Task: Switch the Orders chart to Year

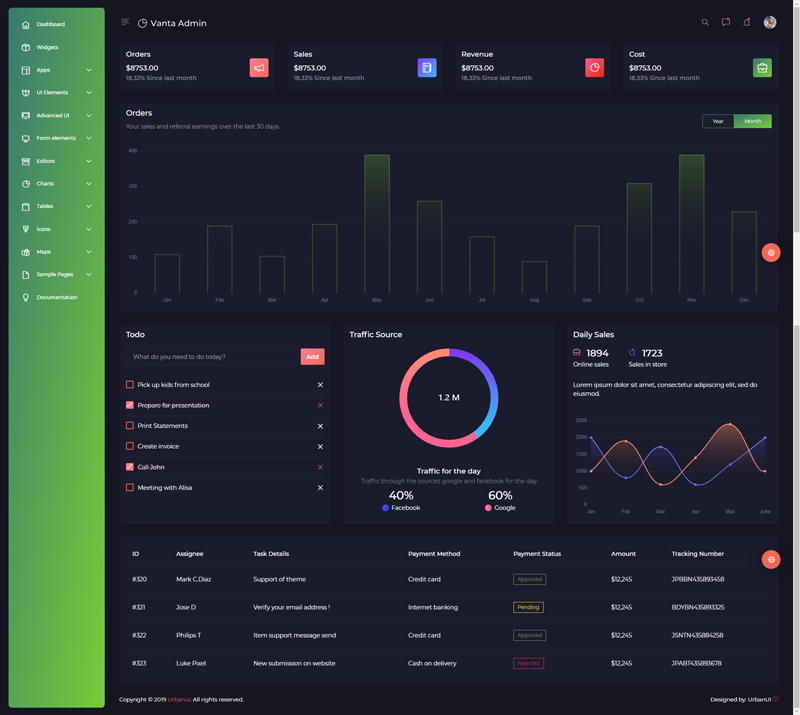Action: [x=718, y=121]
